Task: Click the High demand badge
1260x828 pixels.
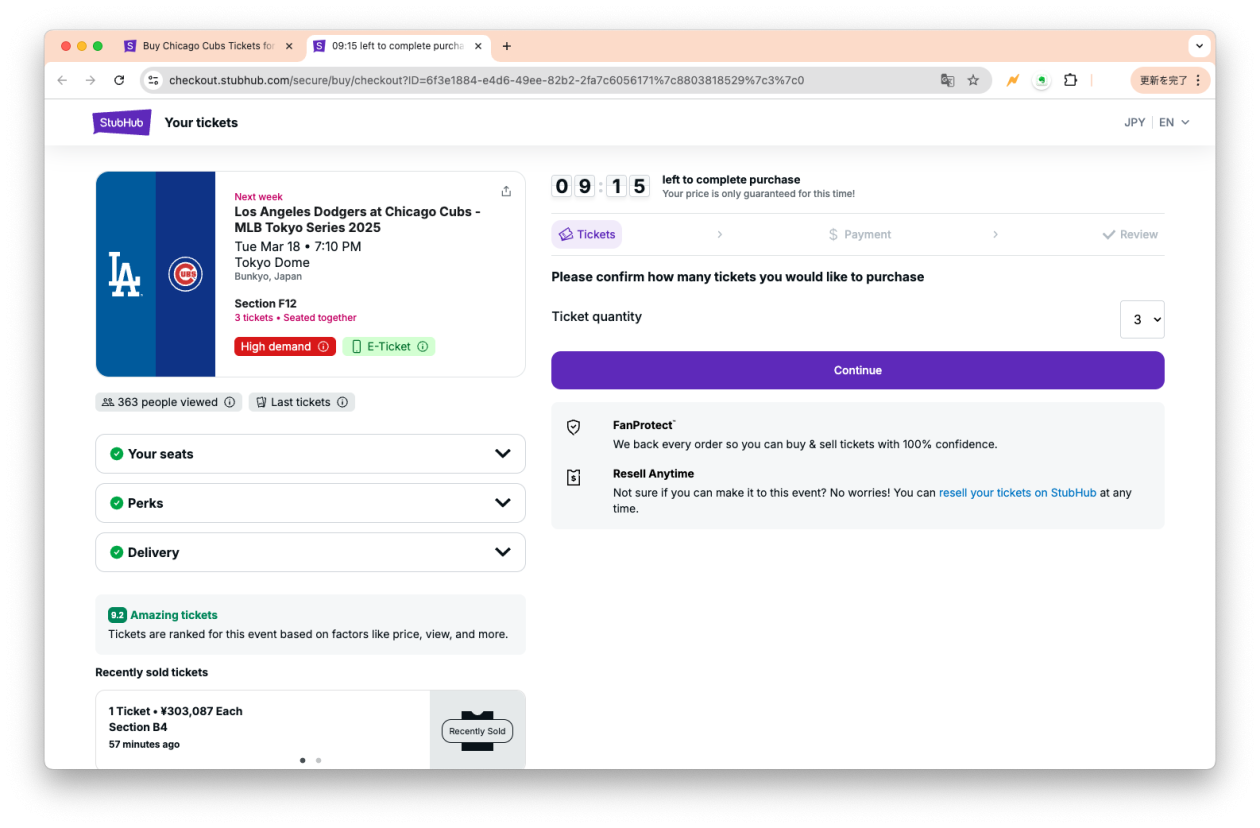Action: tap(285, 347)
